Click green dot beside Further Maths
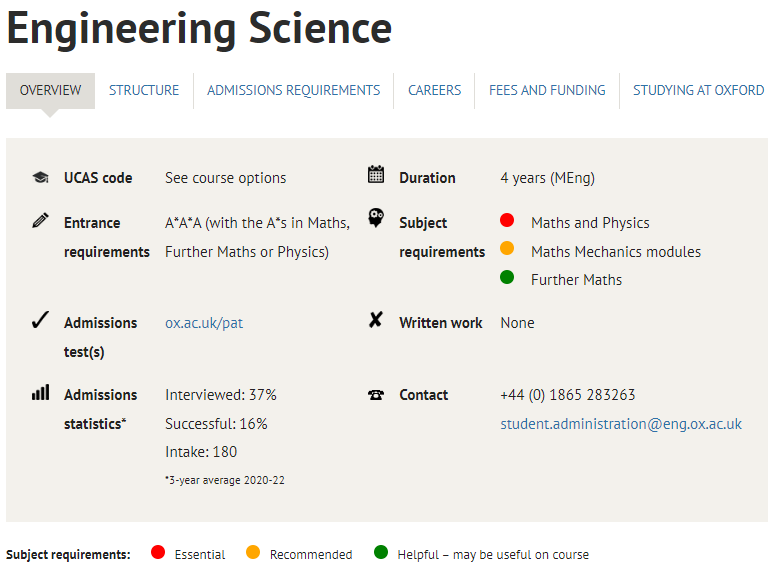The image size is (772, 571). pos(507,277)
